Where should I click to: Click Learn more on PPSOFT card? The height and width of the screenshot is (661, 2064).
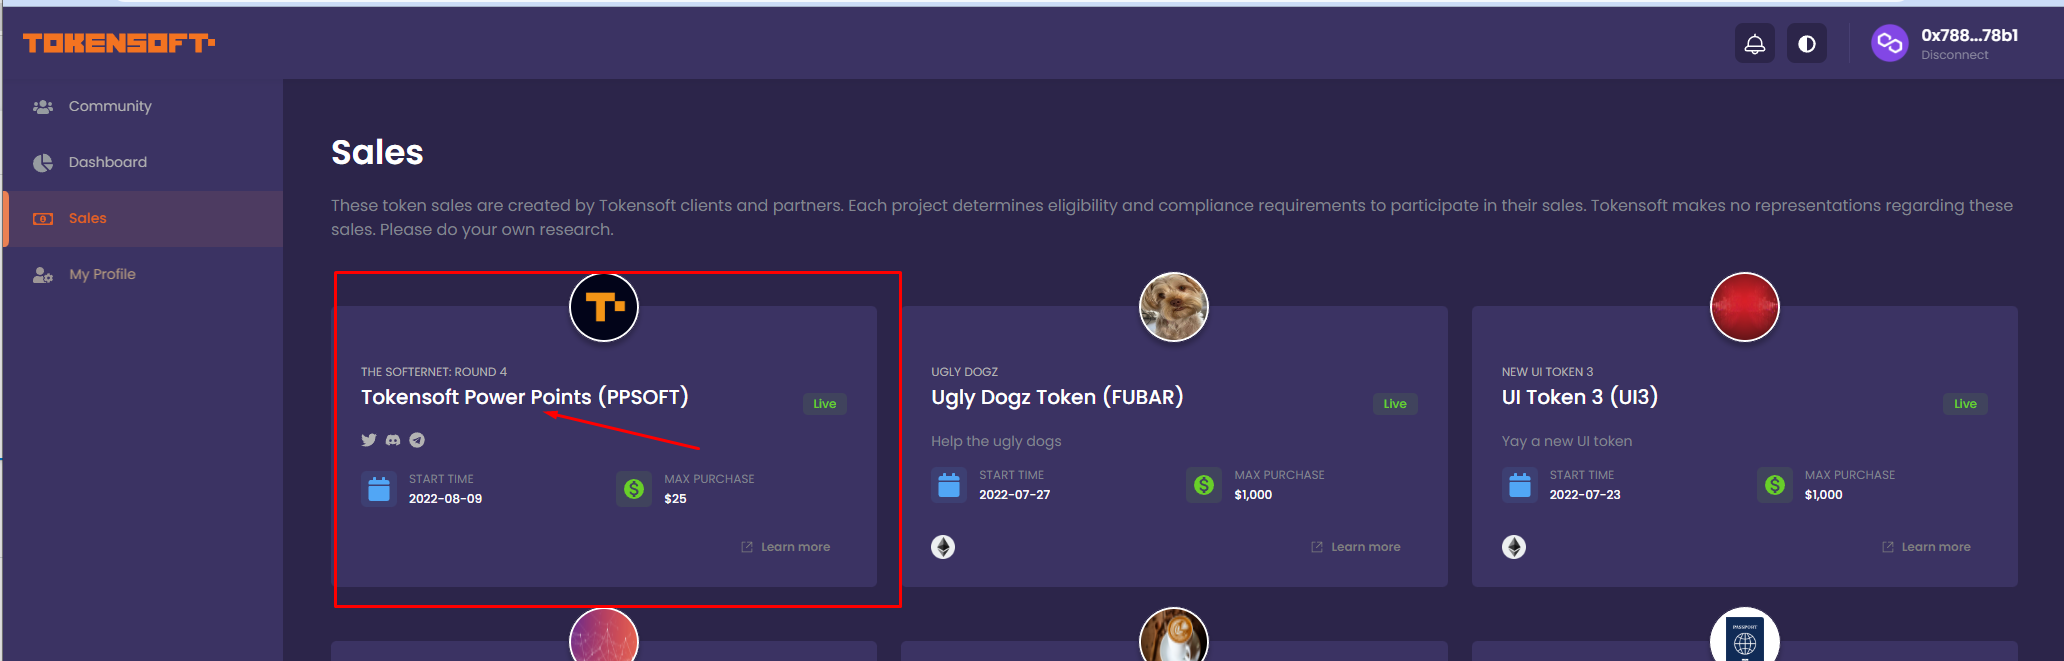coord(786,547)
